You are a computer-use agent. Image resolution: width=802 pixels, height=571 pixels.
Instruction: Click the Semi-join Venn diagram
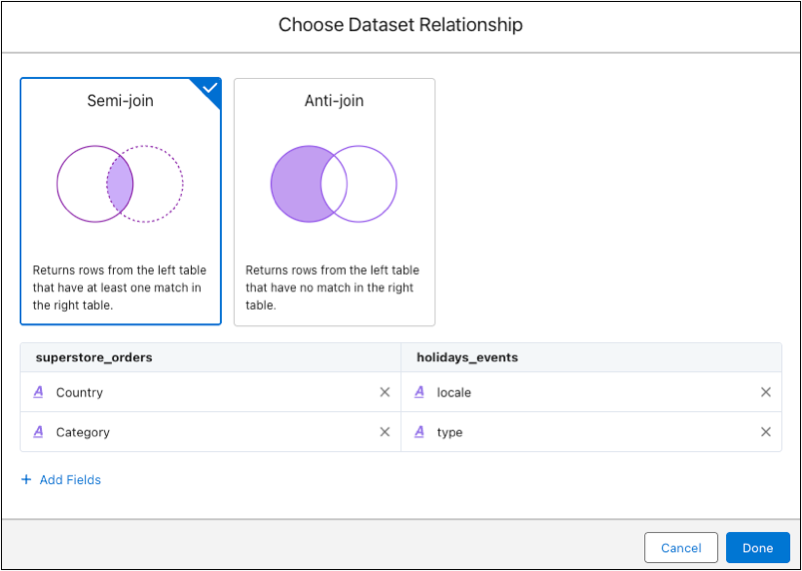click(x=120, y=184)
